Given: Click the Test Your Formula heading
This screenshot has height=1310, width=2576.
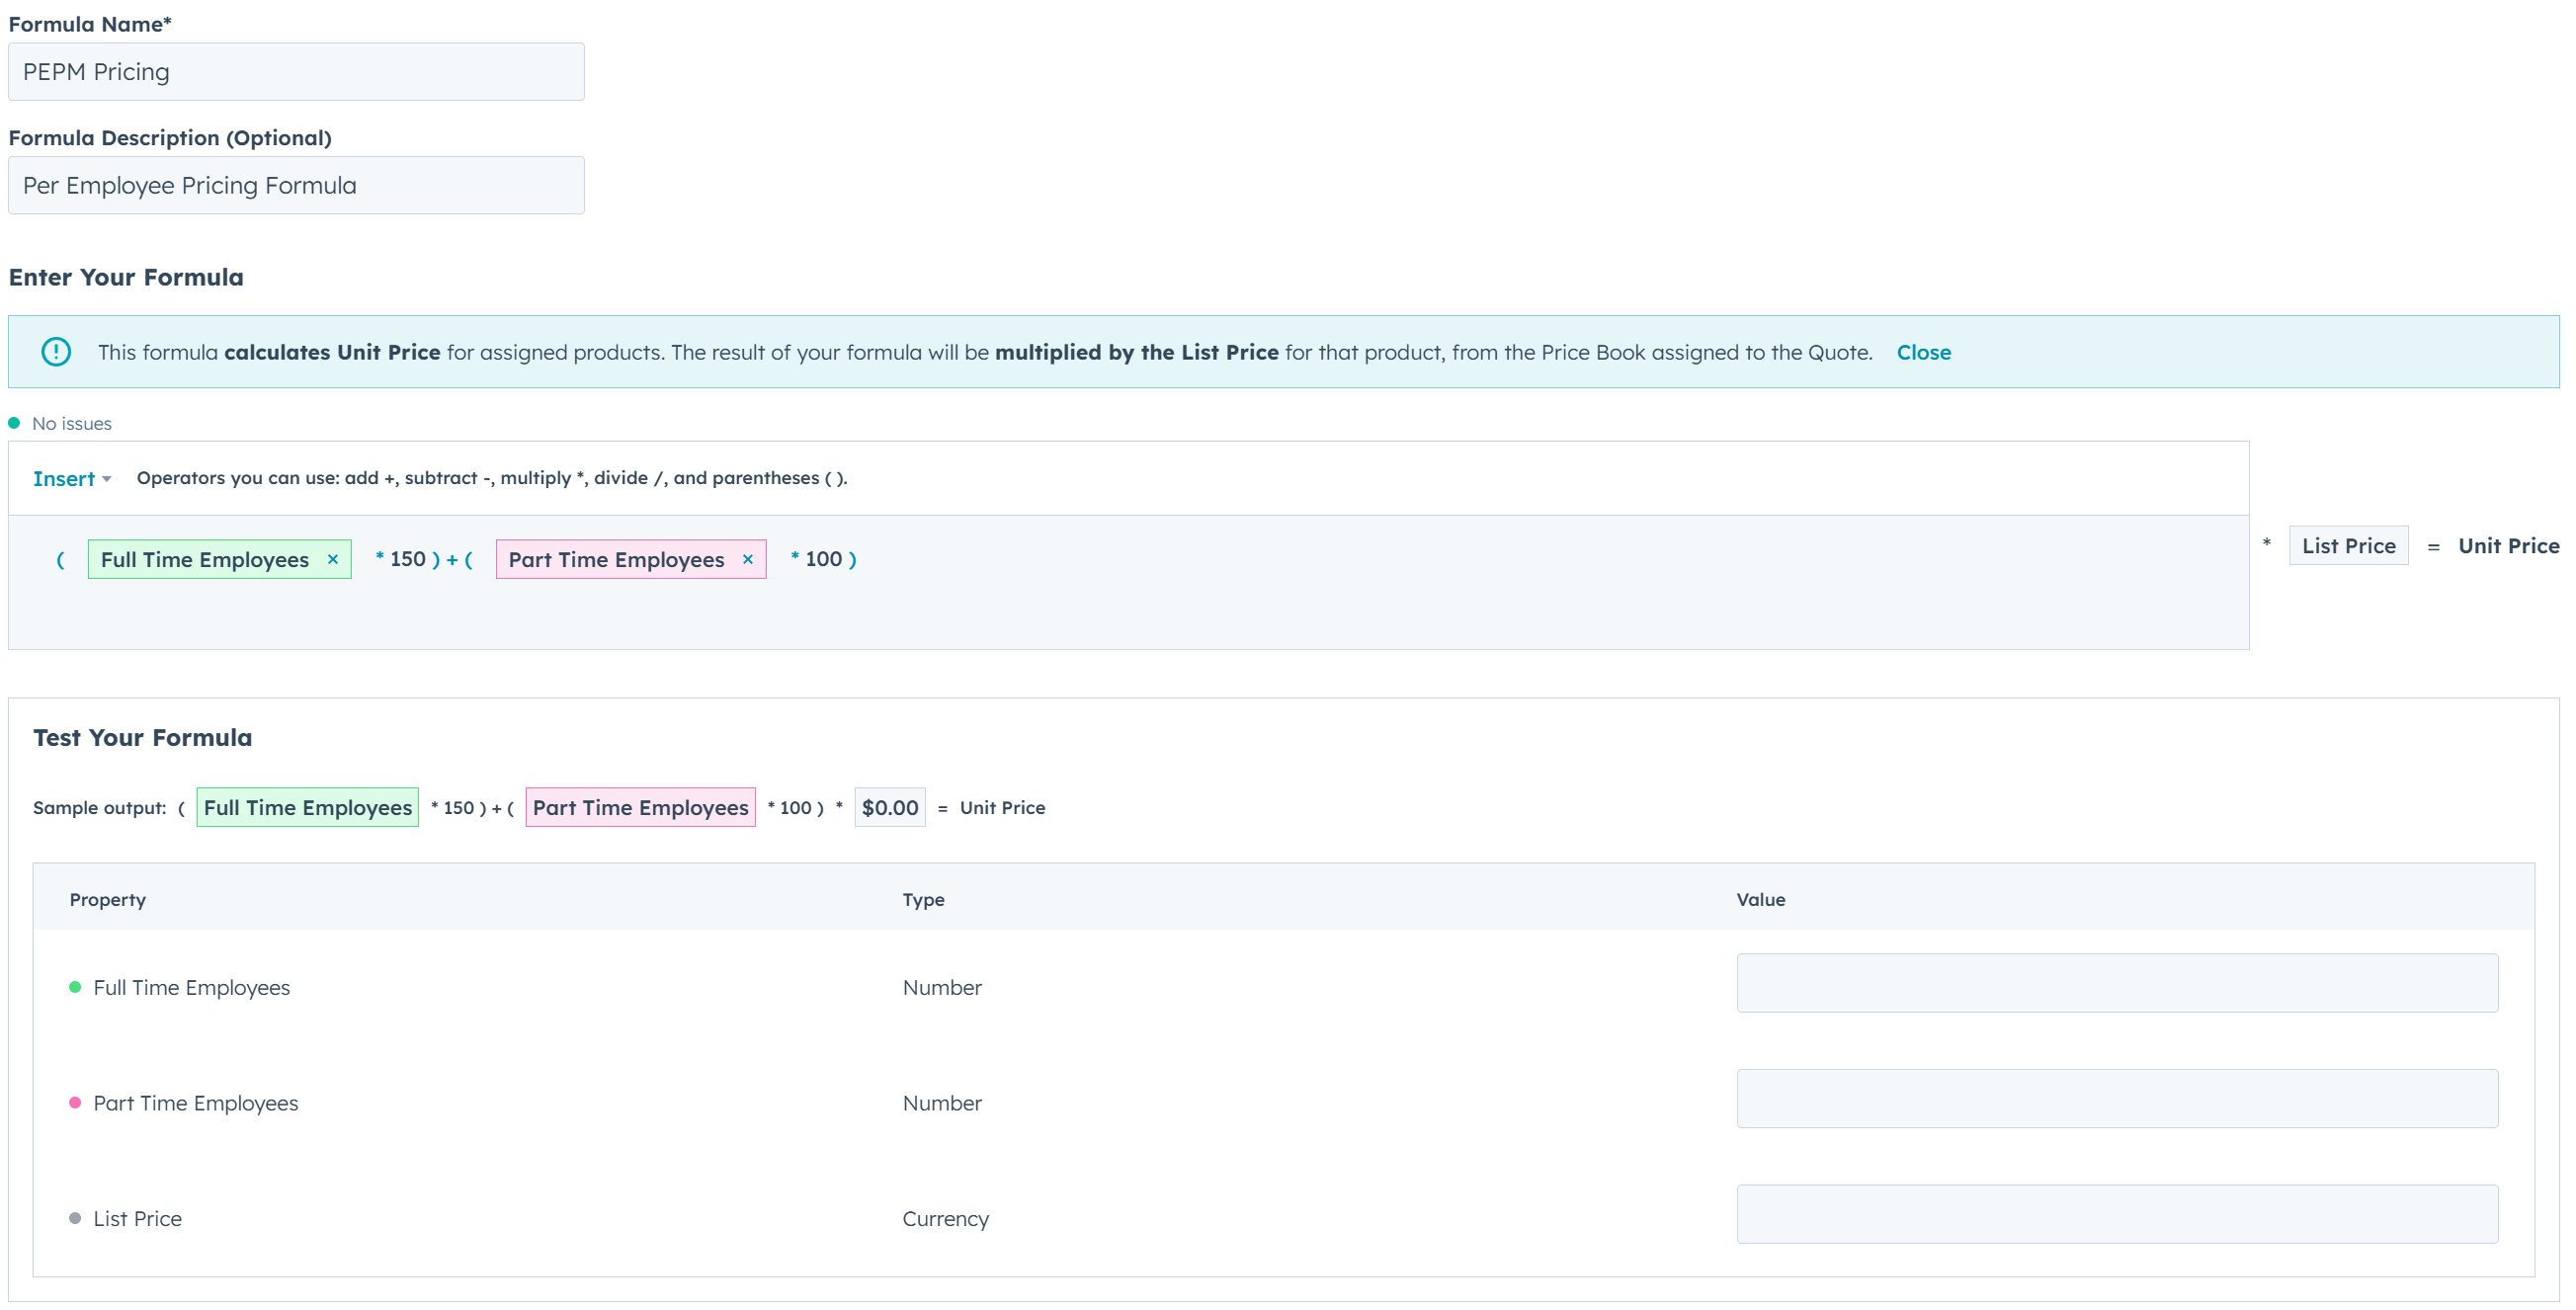Looking at the screenshot, I should coord(142,737).
